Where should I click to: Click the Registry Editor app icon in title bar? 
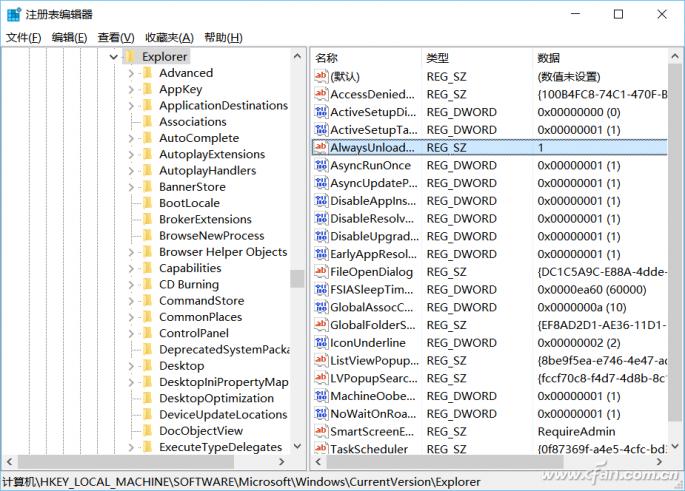tap(14, 14)
